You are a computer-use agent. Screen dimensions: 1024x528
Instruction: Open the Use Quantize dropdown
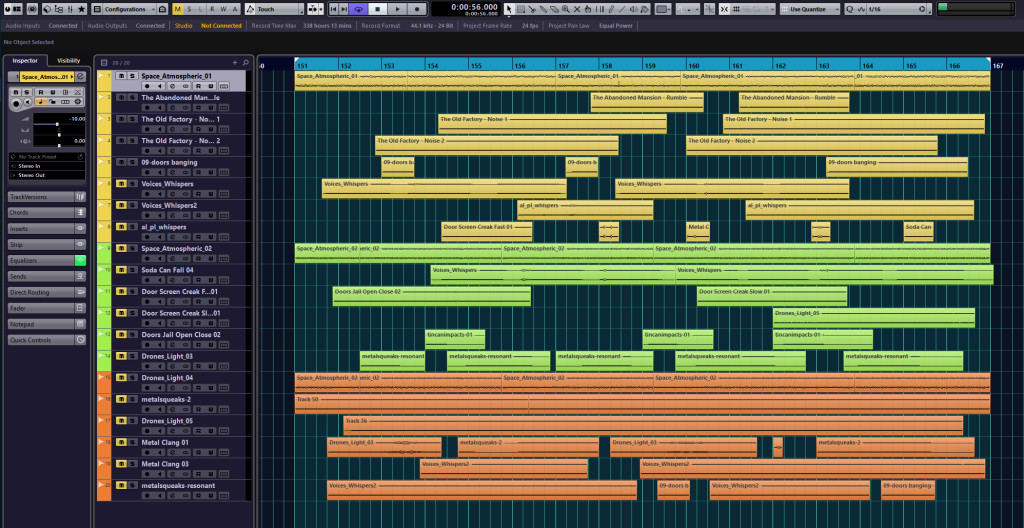810,9
